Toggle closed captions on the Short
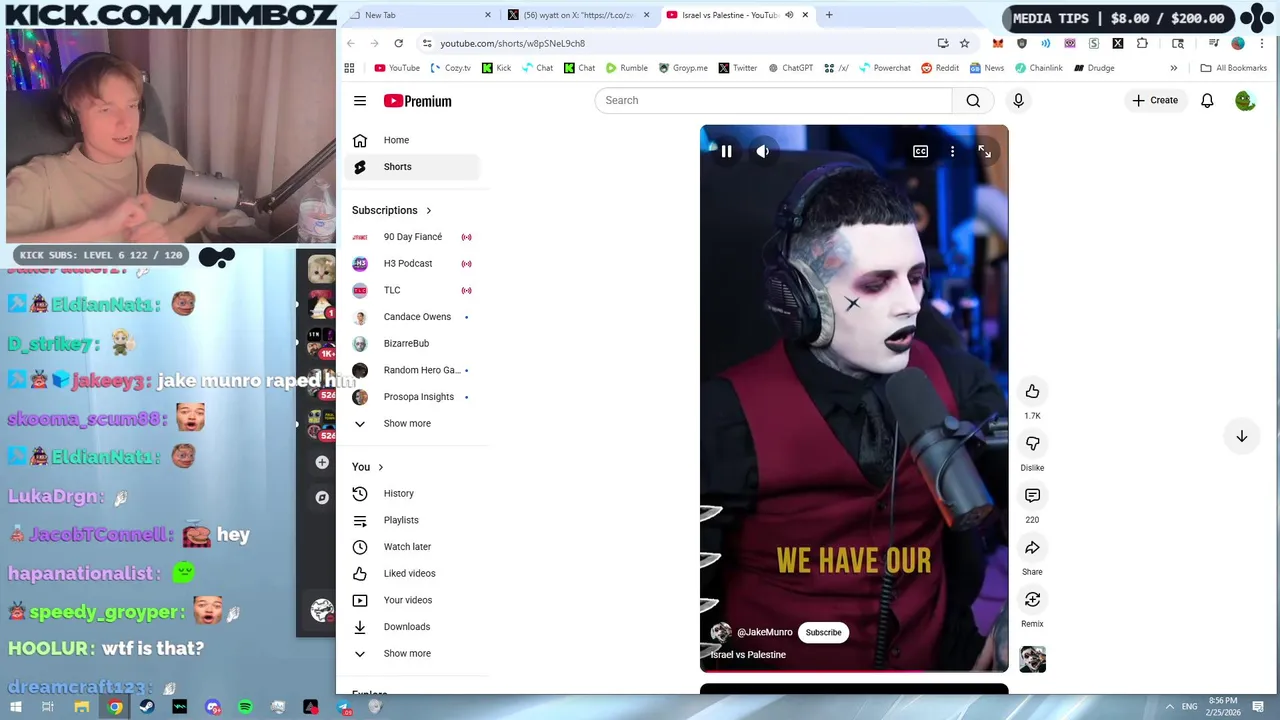 (920, 151)
